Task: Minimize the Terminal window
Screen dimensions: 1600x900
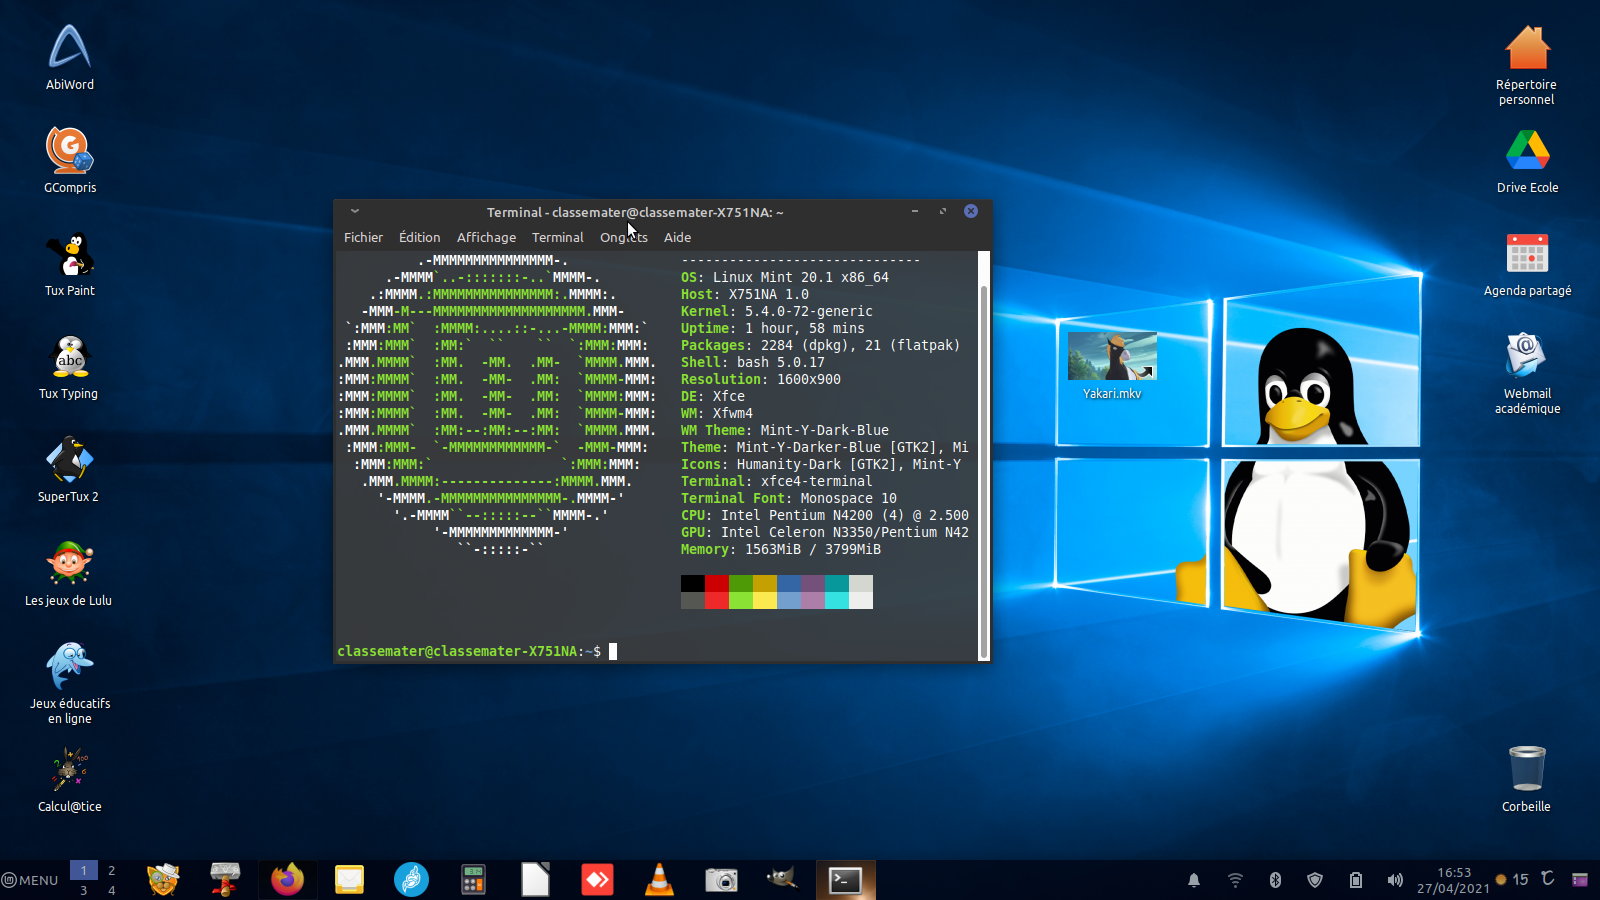Action: tap(915, 211)
